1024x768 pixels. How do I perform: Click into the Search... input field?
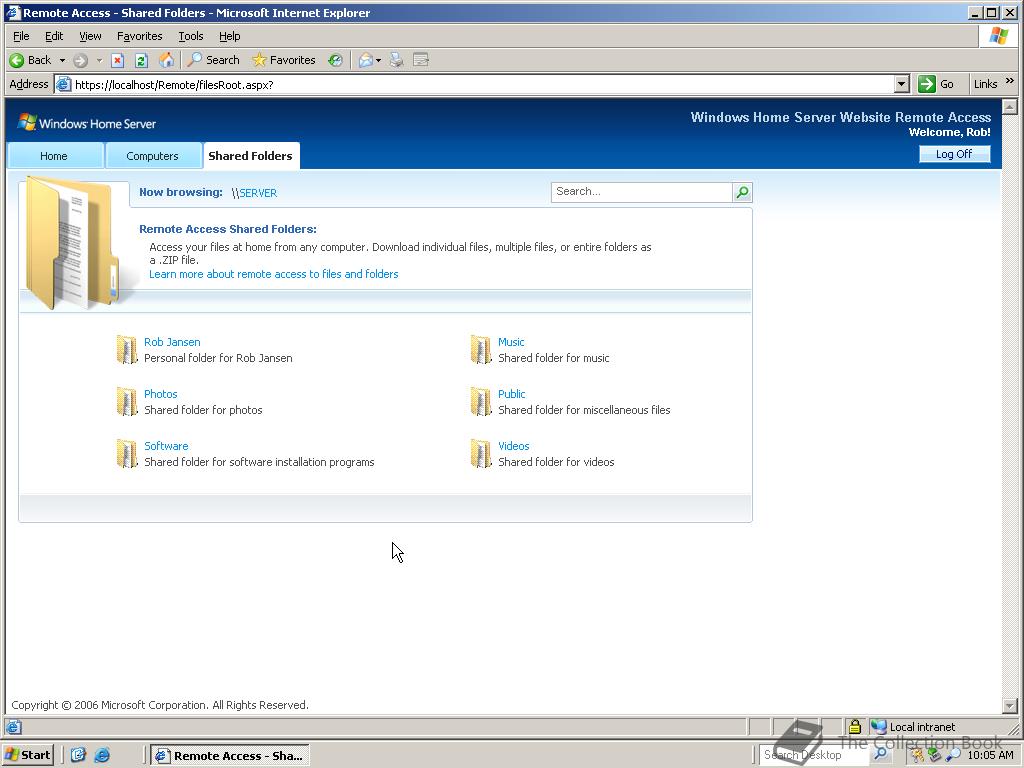click(x=642, y=192)
